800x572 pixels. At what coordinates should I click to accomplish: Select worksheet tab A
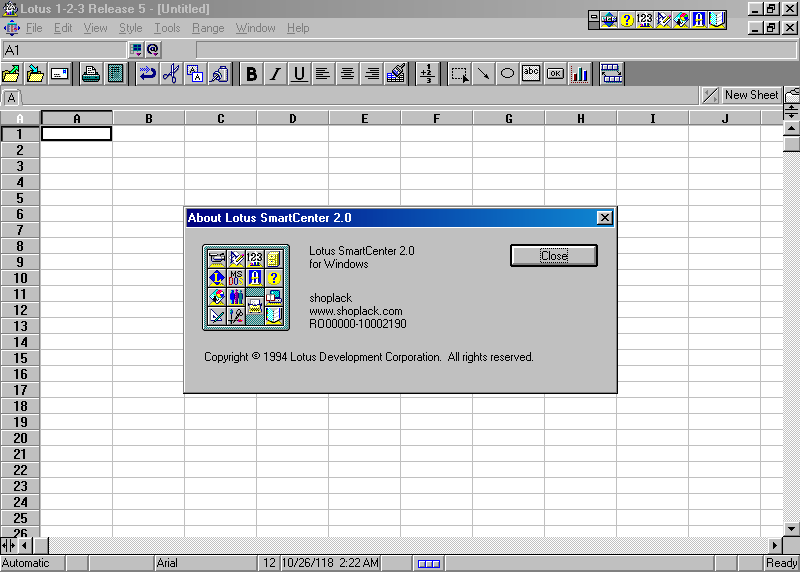pyautogui.click(x=11, y=97)
